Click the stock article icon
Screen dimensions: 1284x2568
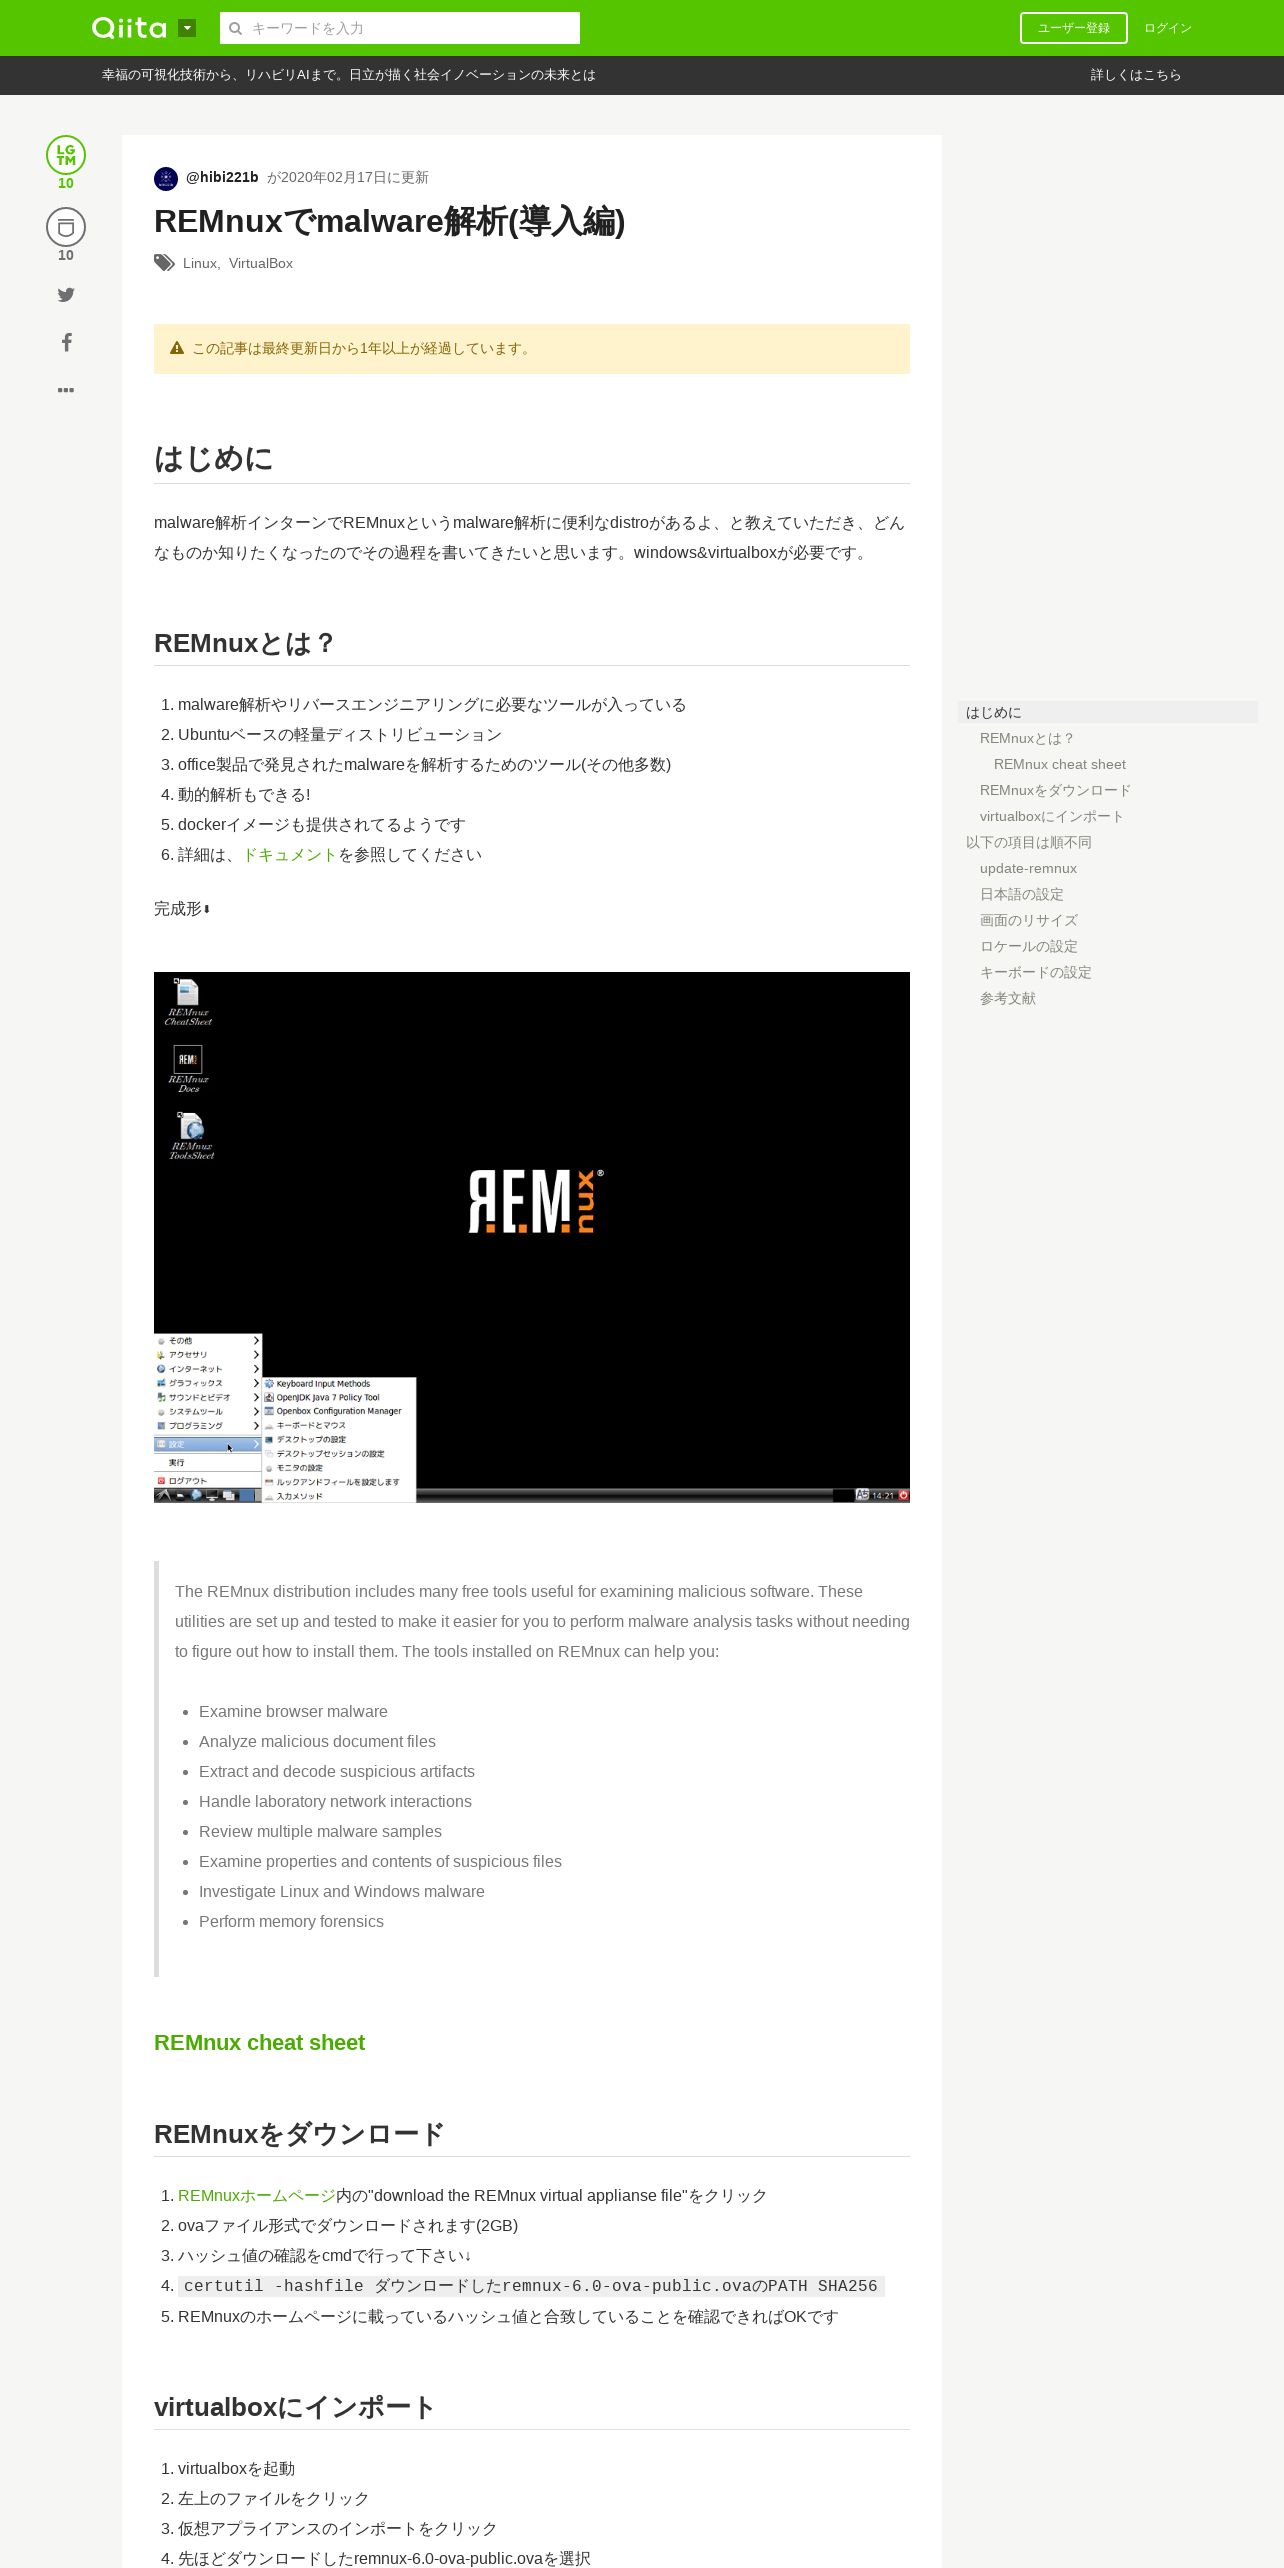66,227
